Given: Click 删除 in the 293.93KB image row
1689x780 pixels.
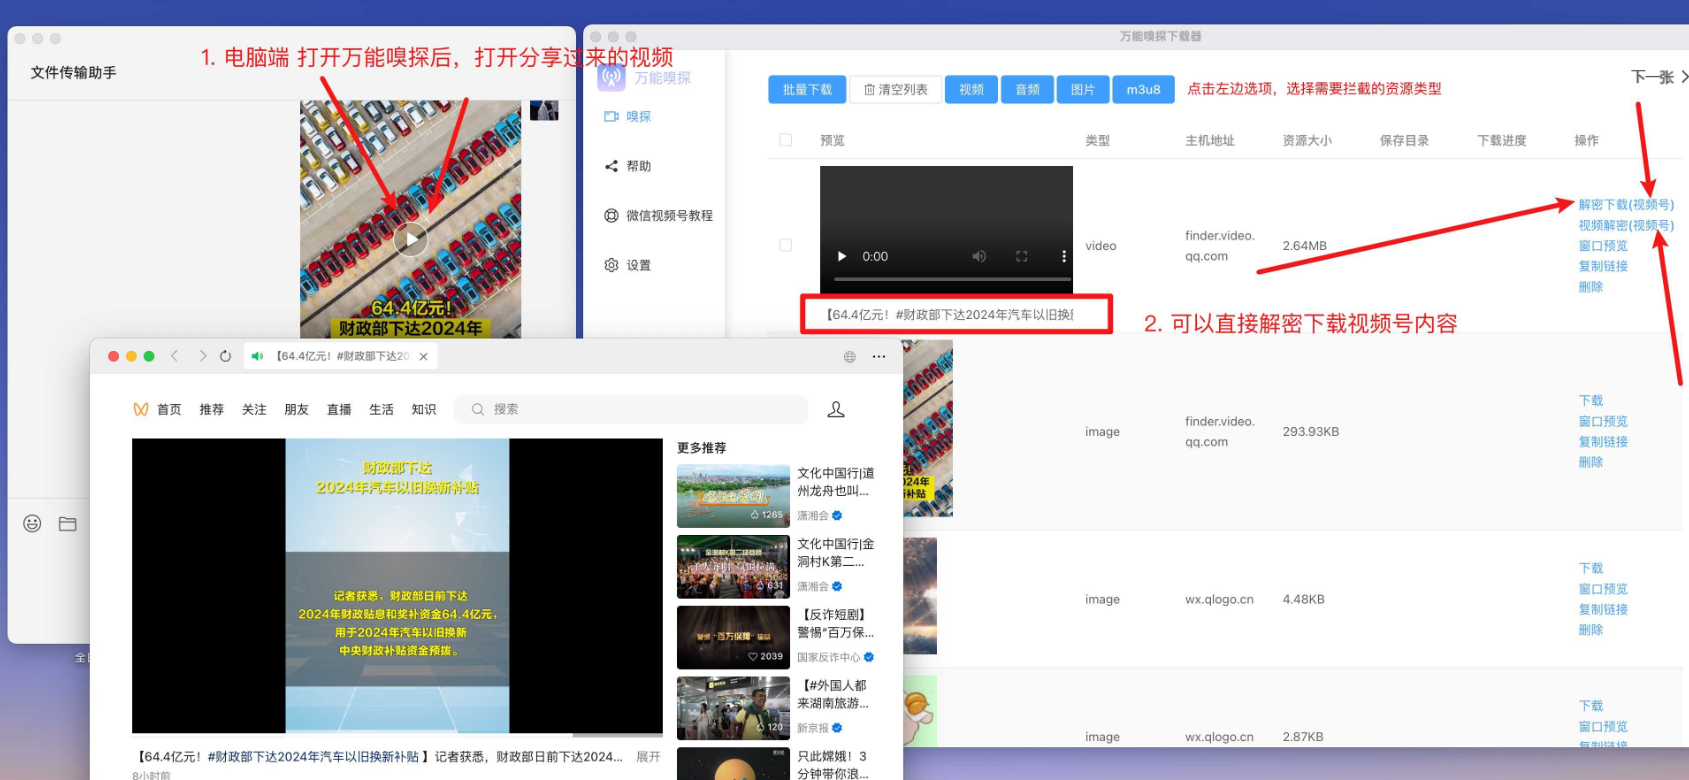Looking at the screenshot, I should 1590,462.
